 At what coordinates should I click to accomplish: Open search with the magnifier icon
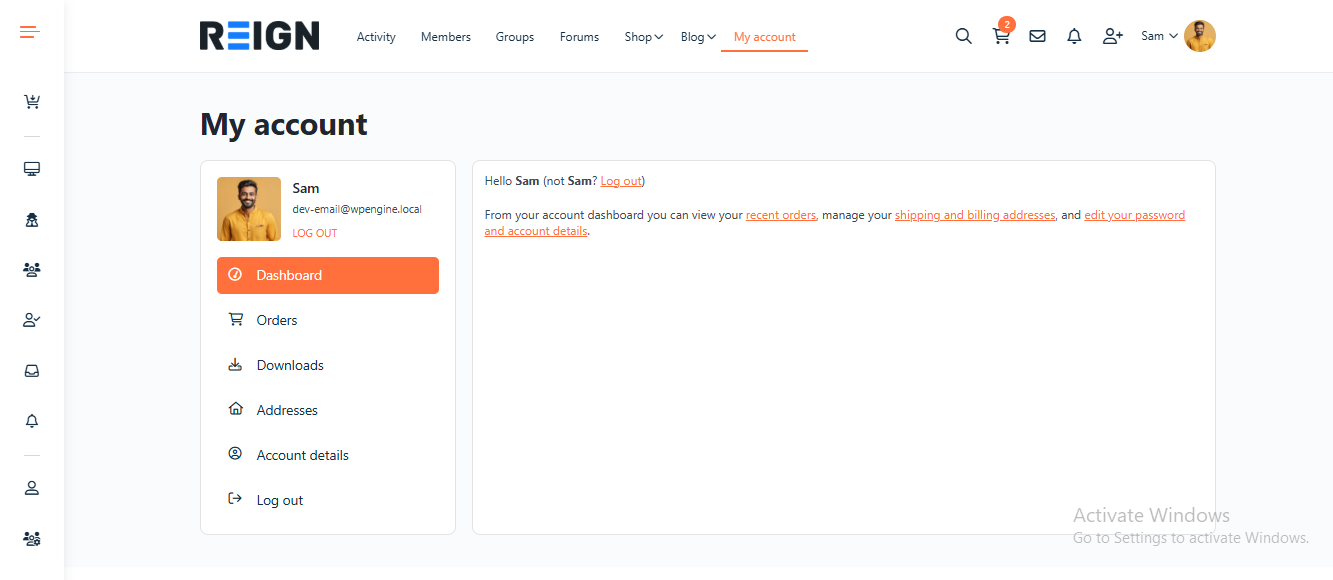coord(963,35)
